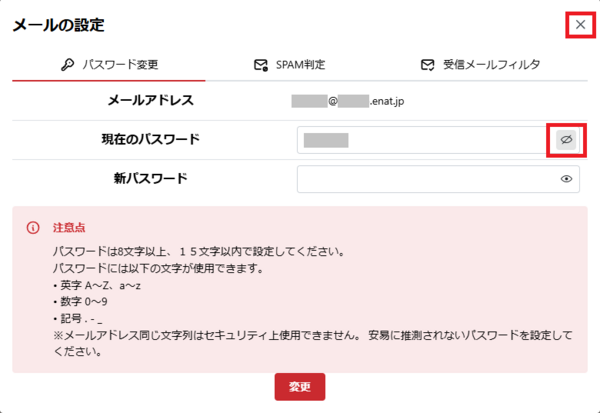Show the new password with eye icon
Image resolution: width=600 pixels, height=413 pixels.
pyautogui.click(x=566, y=179)
